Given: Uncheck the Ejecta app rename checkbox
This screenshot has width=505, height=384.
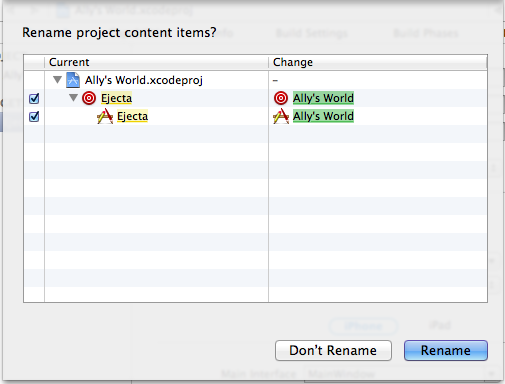Looking at the screenshot, I should (34, 116).
